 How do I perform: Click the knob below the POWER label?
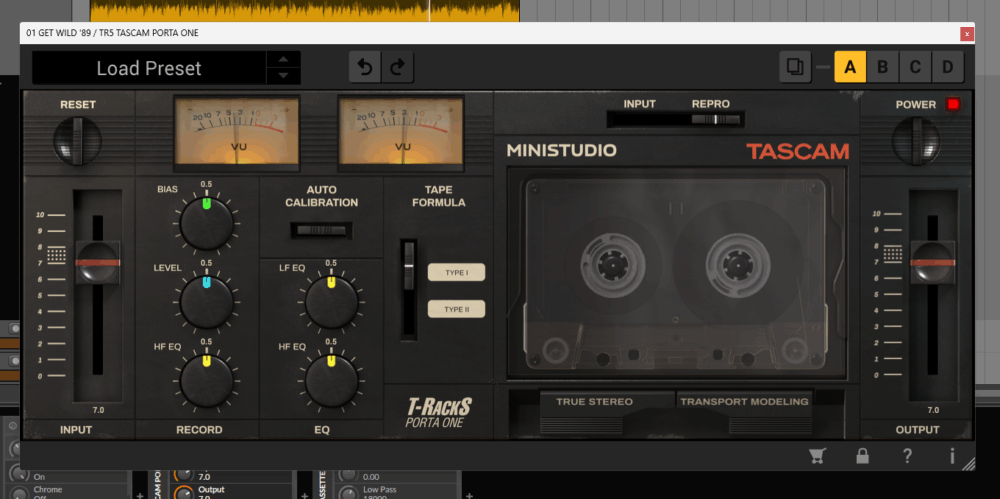[916, 140]
